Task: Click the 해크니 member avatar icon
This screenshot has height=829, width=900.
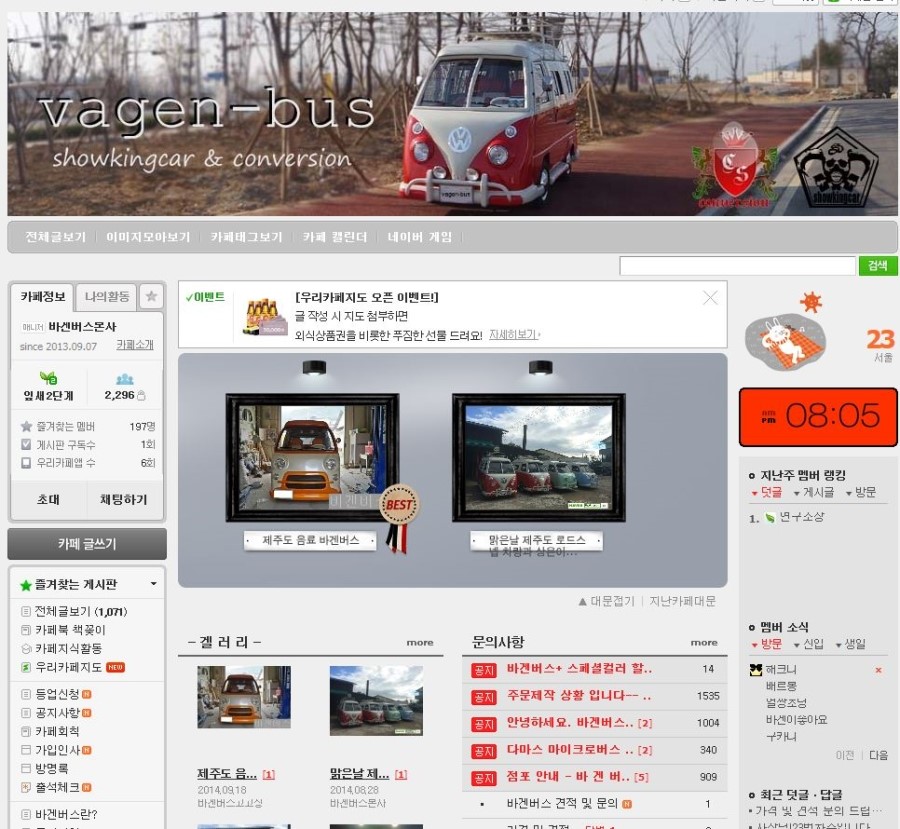Action: 756,669
